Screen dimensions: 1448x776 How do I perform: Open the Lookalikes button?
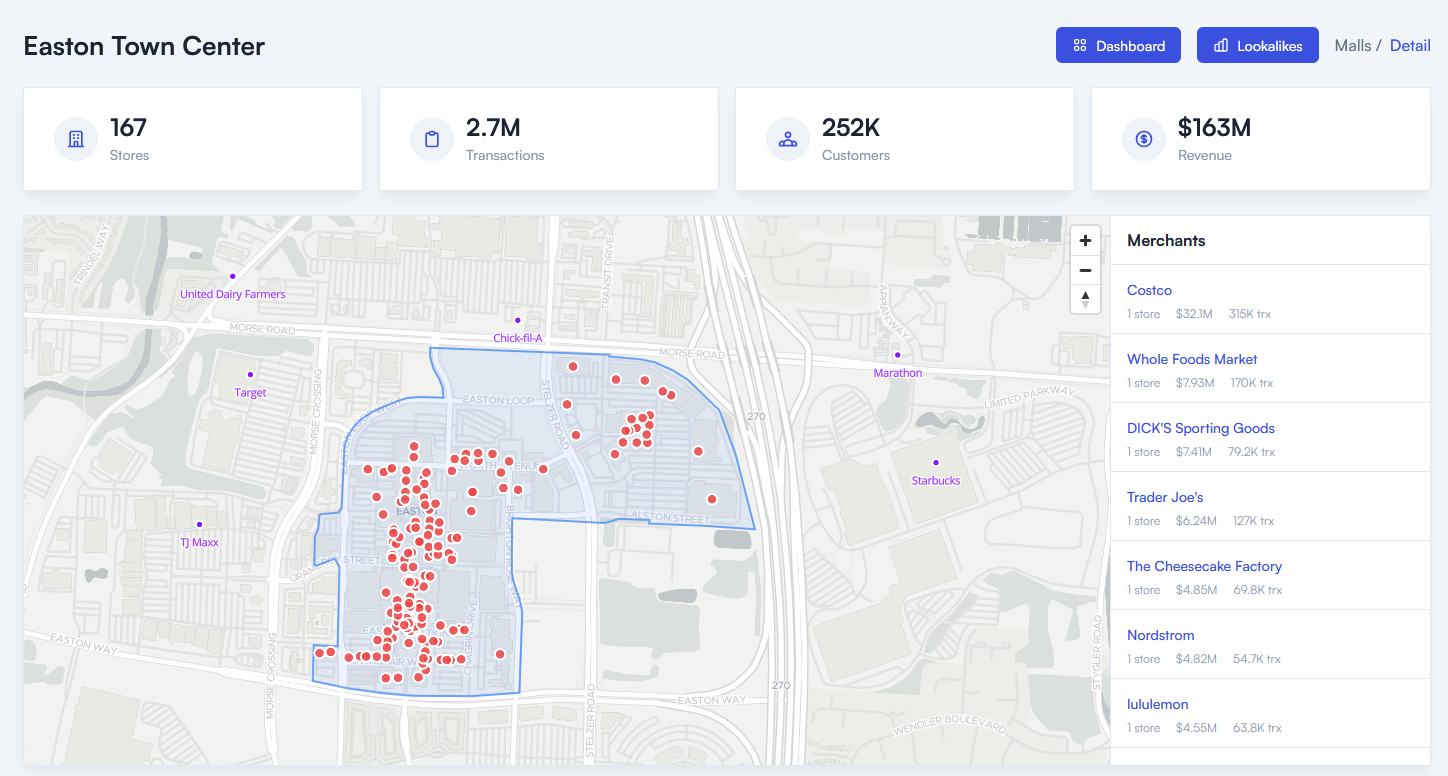(x=1258, y=45)
